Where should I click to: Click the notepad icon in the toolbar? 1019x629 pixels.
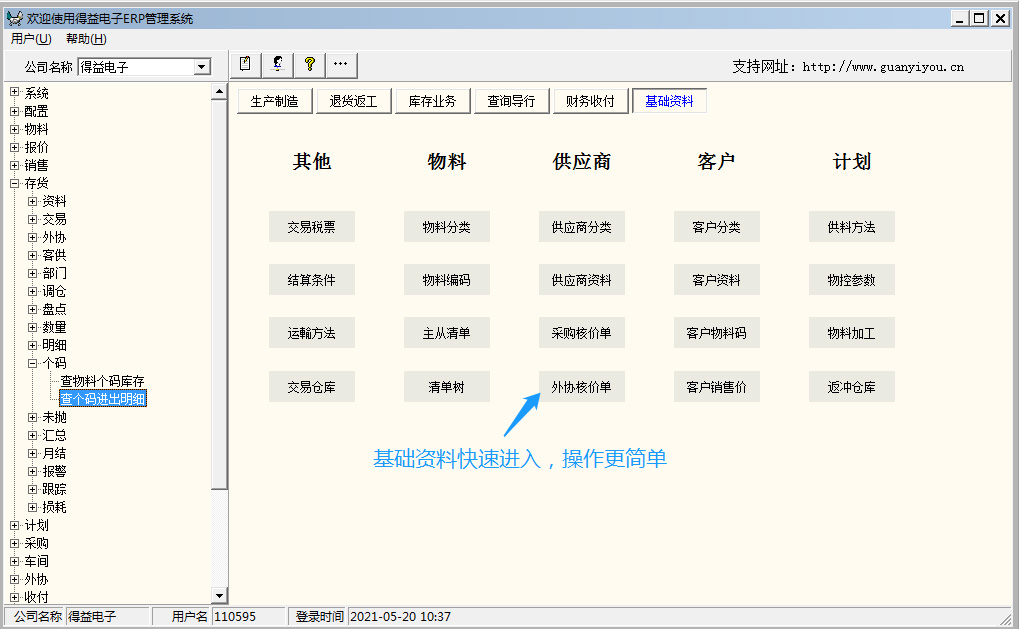[x=246, y=65]
